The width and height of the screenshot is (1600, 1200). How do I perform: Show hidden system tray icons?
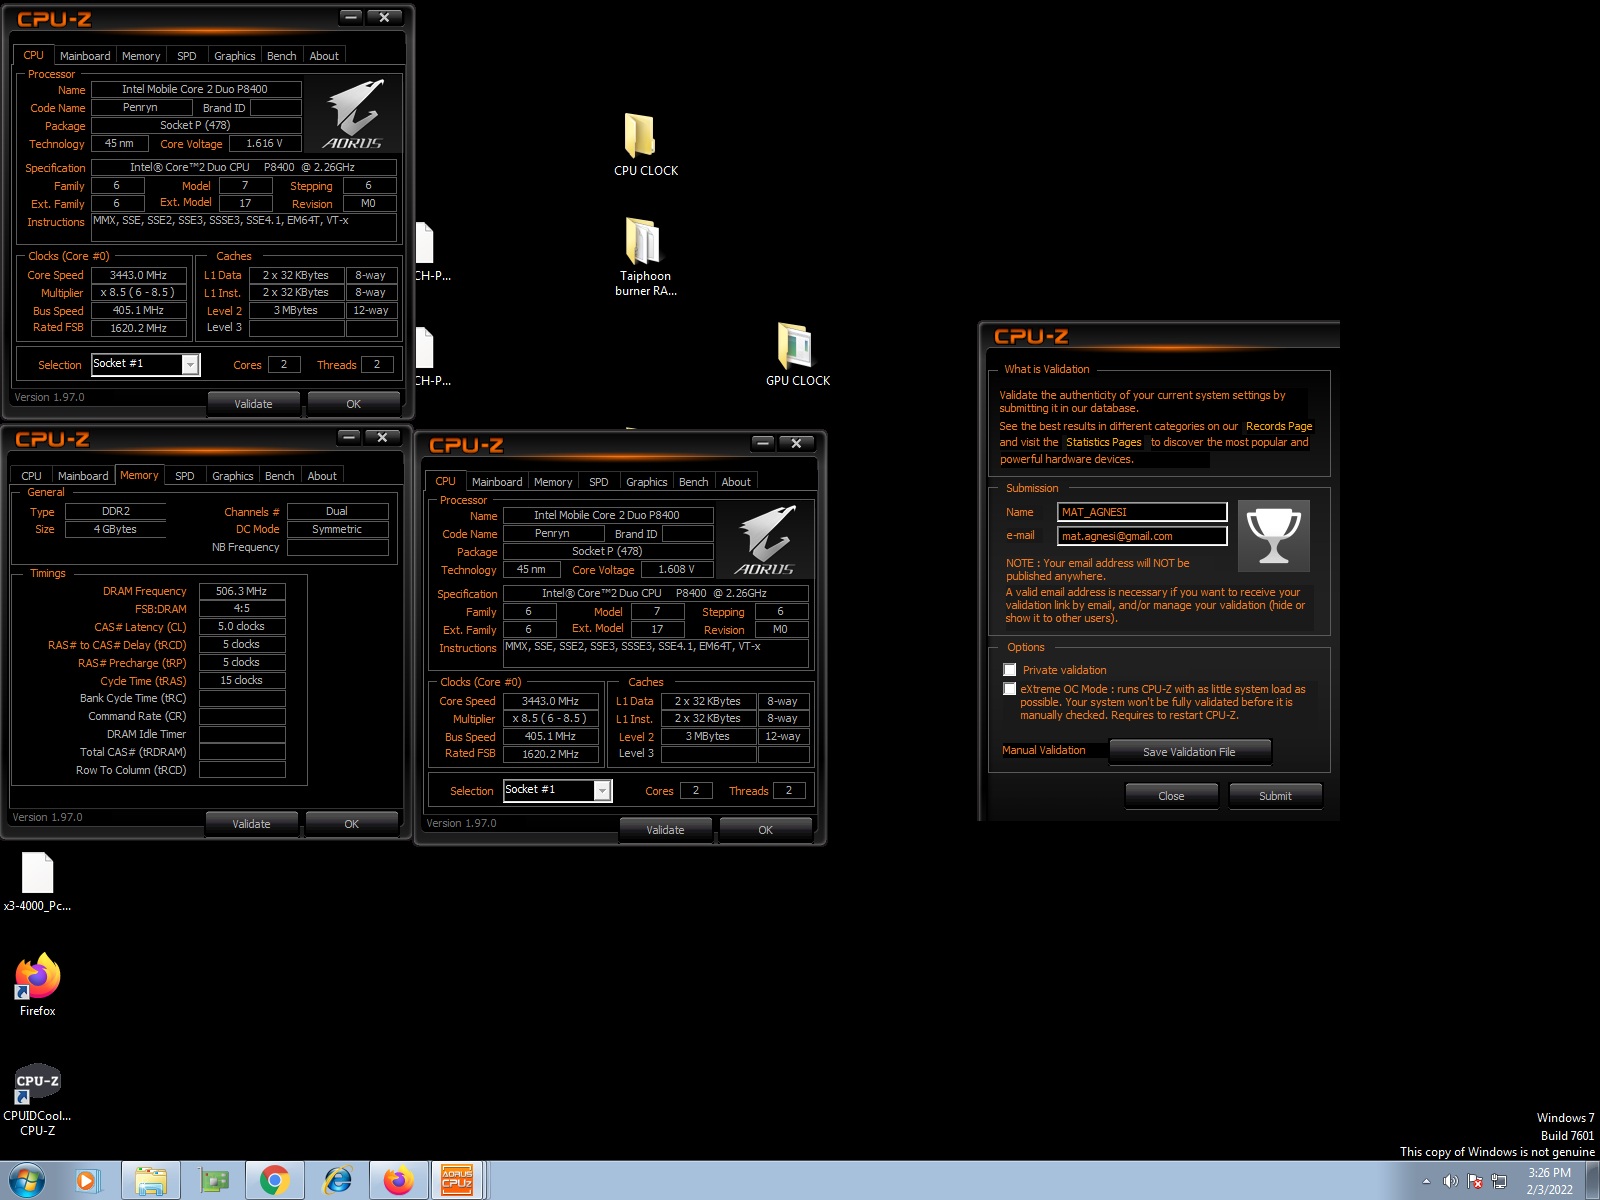point(1426,1181)
